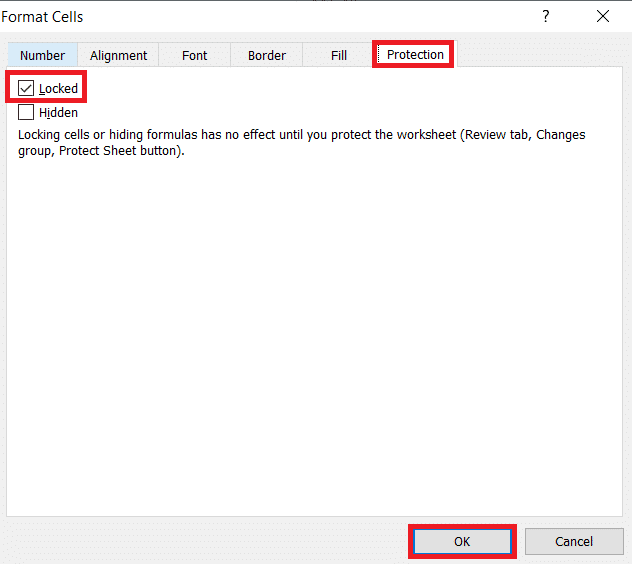Click the blank tab strip right of Protection
Image resolution: width=632 pixels, height=564 pixels.
(540, 56)
